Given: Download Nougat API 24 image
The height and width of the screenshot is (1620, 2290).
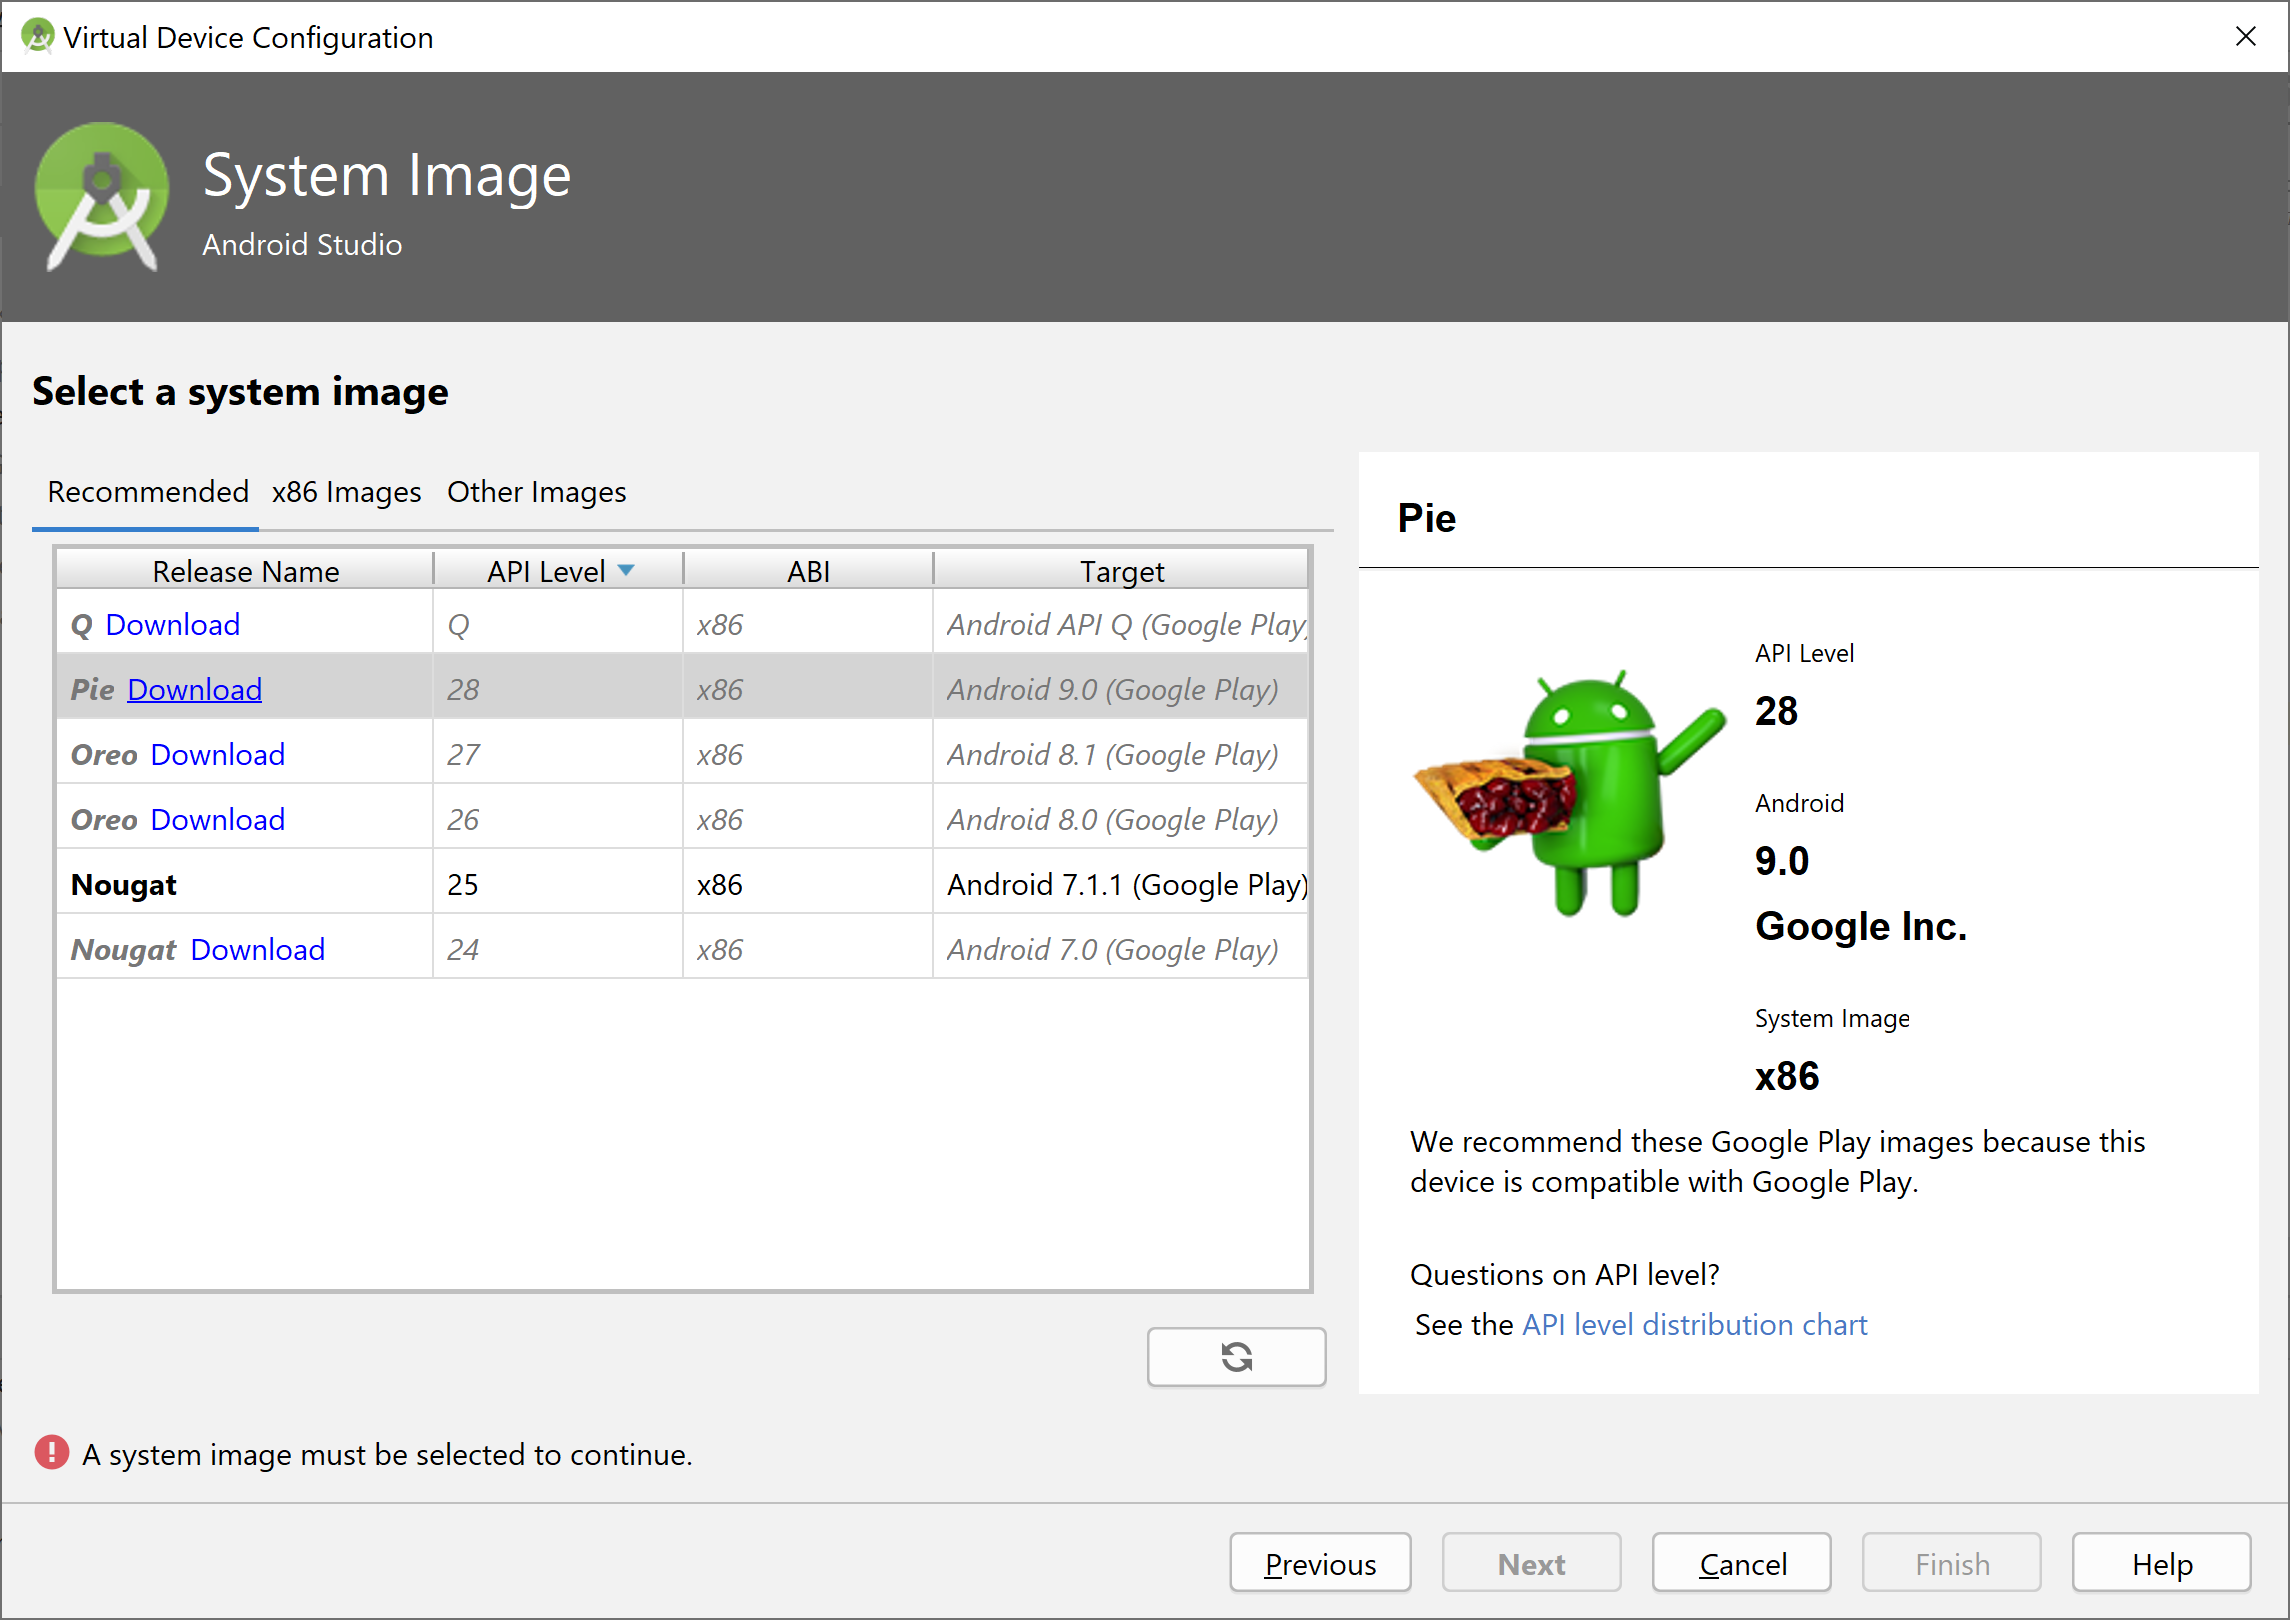Looking at the screenshot, I should pos(258,950).
